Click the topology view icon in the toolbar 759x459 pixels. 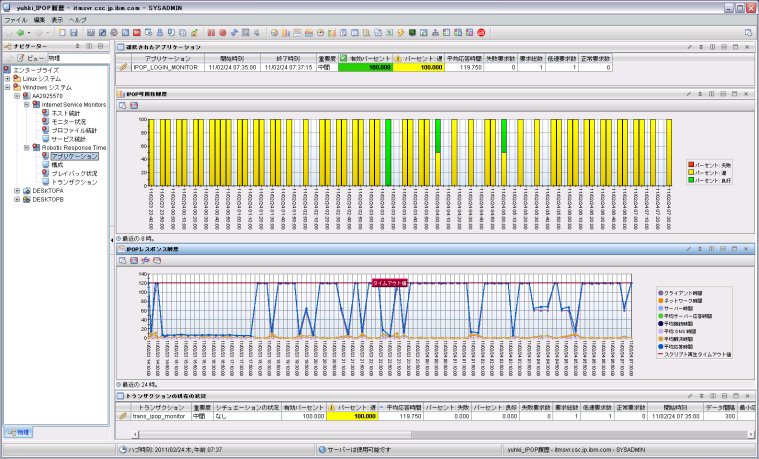[435, 33]
